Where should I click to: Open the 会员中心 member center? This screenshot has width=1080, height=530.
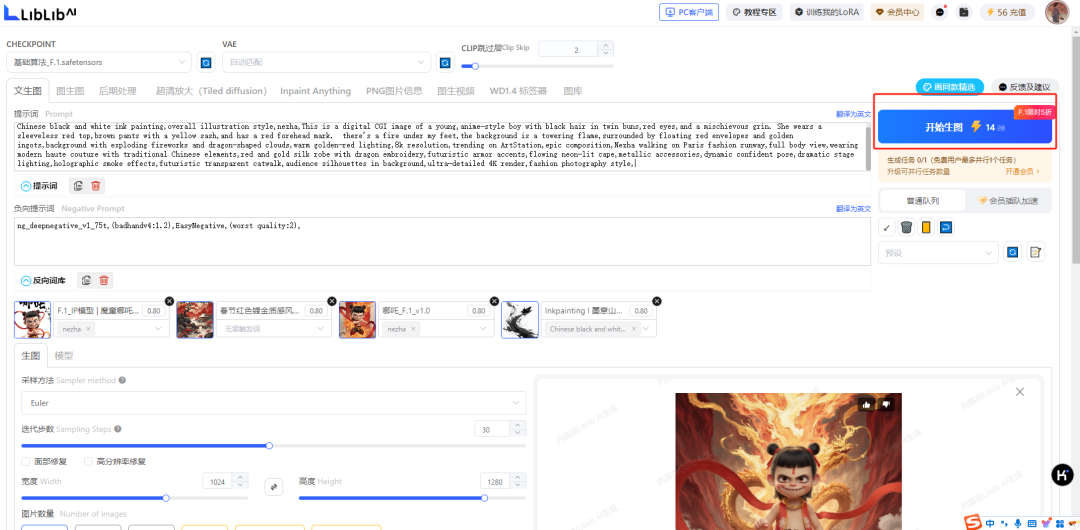897,12
